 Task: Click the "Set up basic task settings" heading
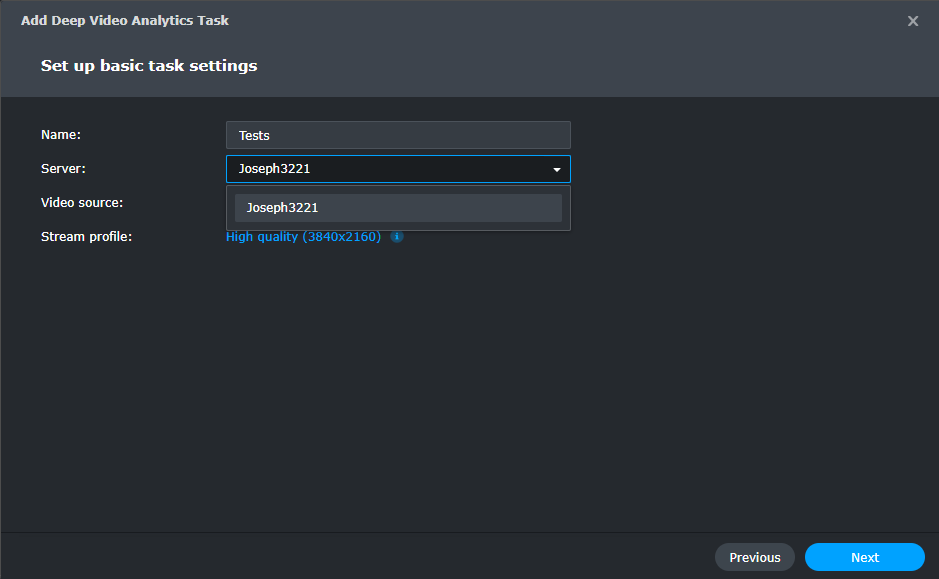pyautogui.click(x=149, y=66)
